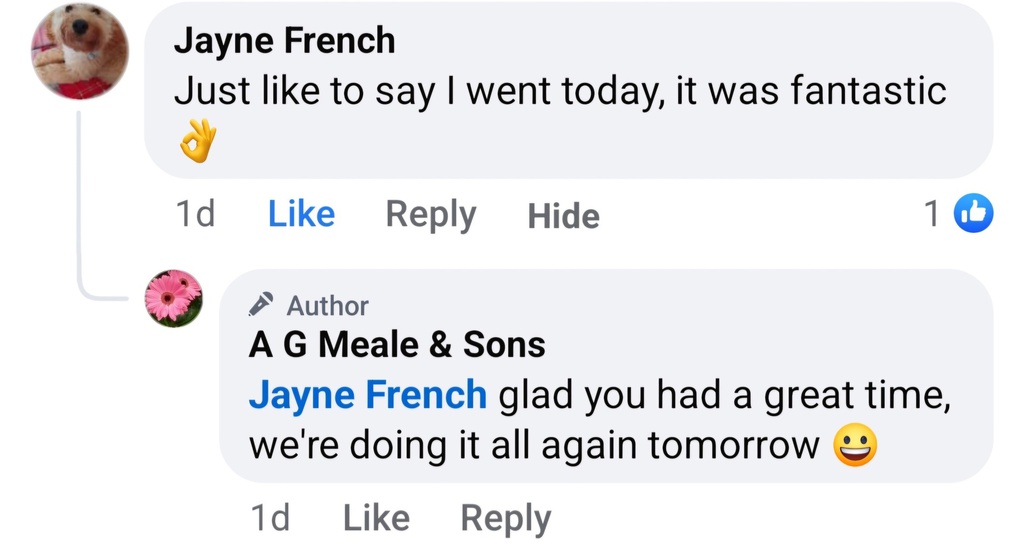1024x551 pixels.
Task: Reply to Jayne French's comment
Action: [431, 215]
